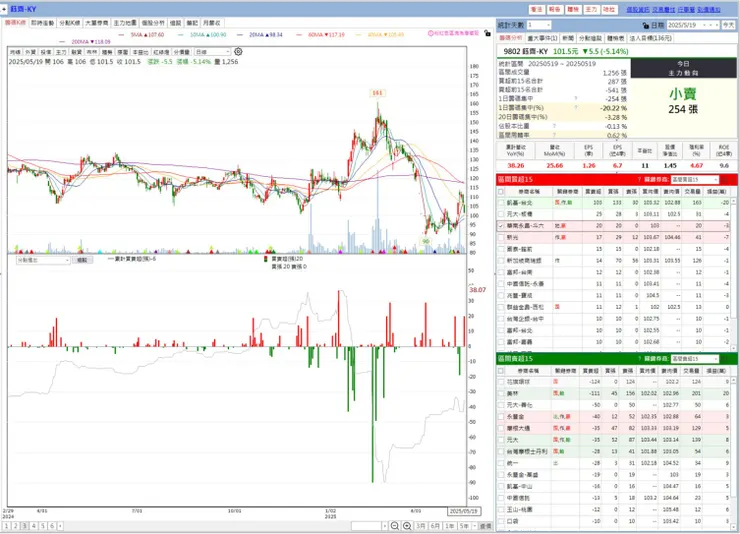Click the 161 price high marker

point(377,93)
